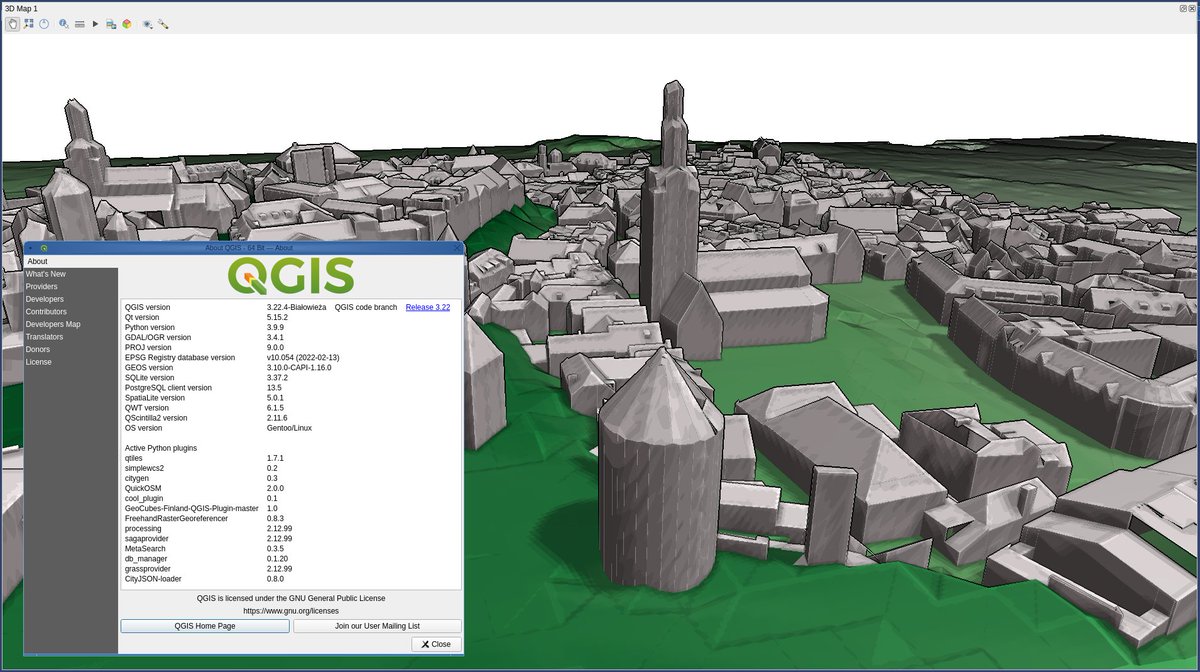Click the '3.22.4-Białowieża' version value

tap(298, 307)
